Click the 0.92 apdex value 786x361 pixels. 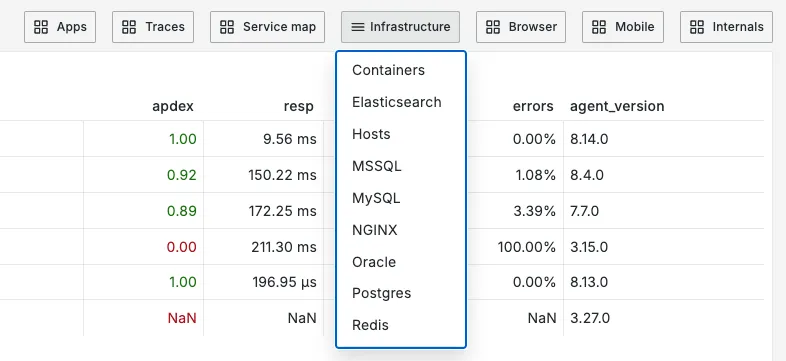coord(181,175)
